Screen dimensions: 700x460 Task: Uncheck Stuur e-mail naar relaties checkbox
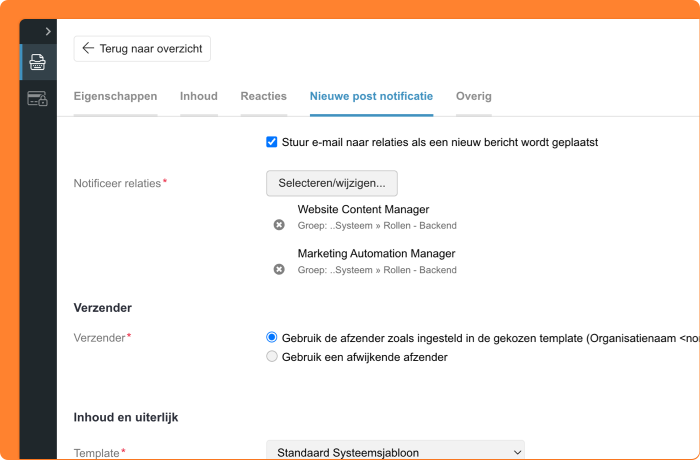click(271, 142)
